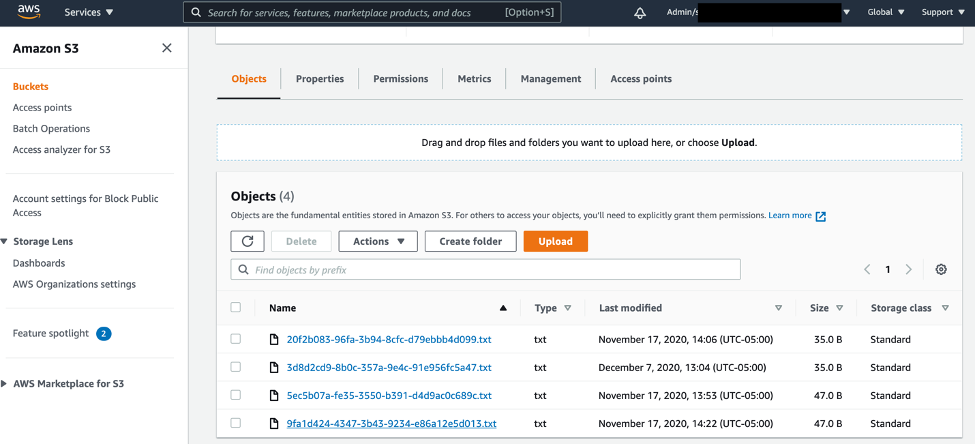Open the Actions dropdown button

(x=378, y=241)
